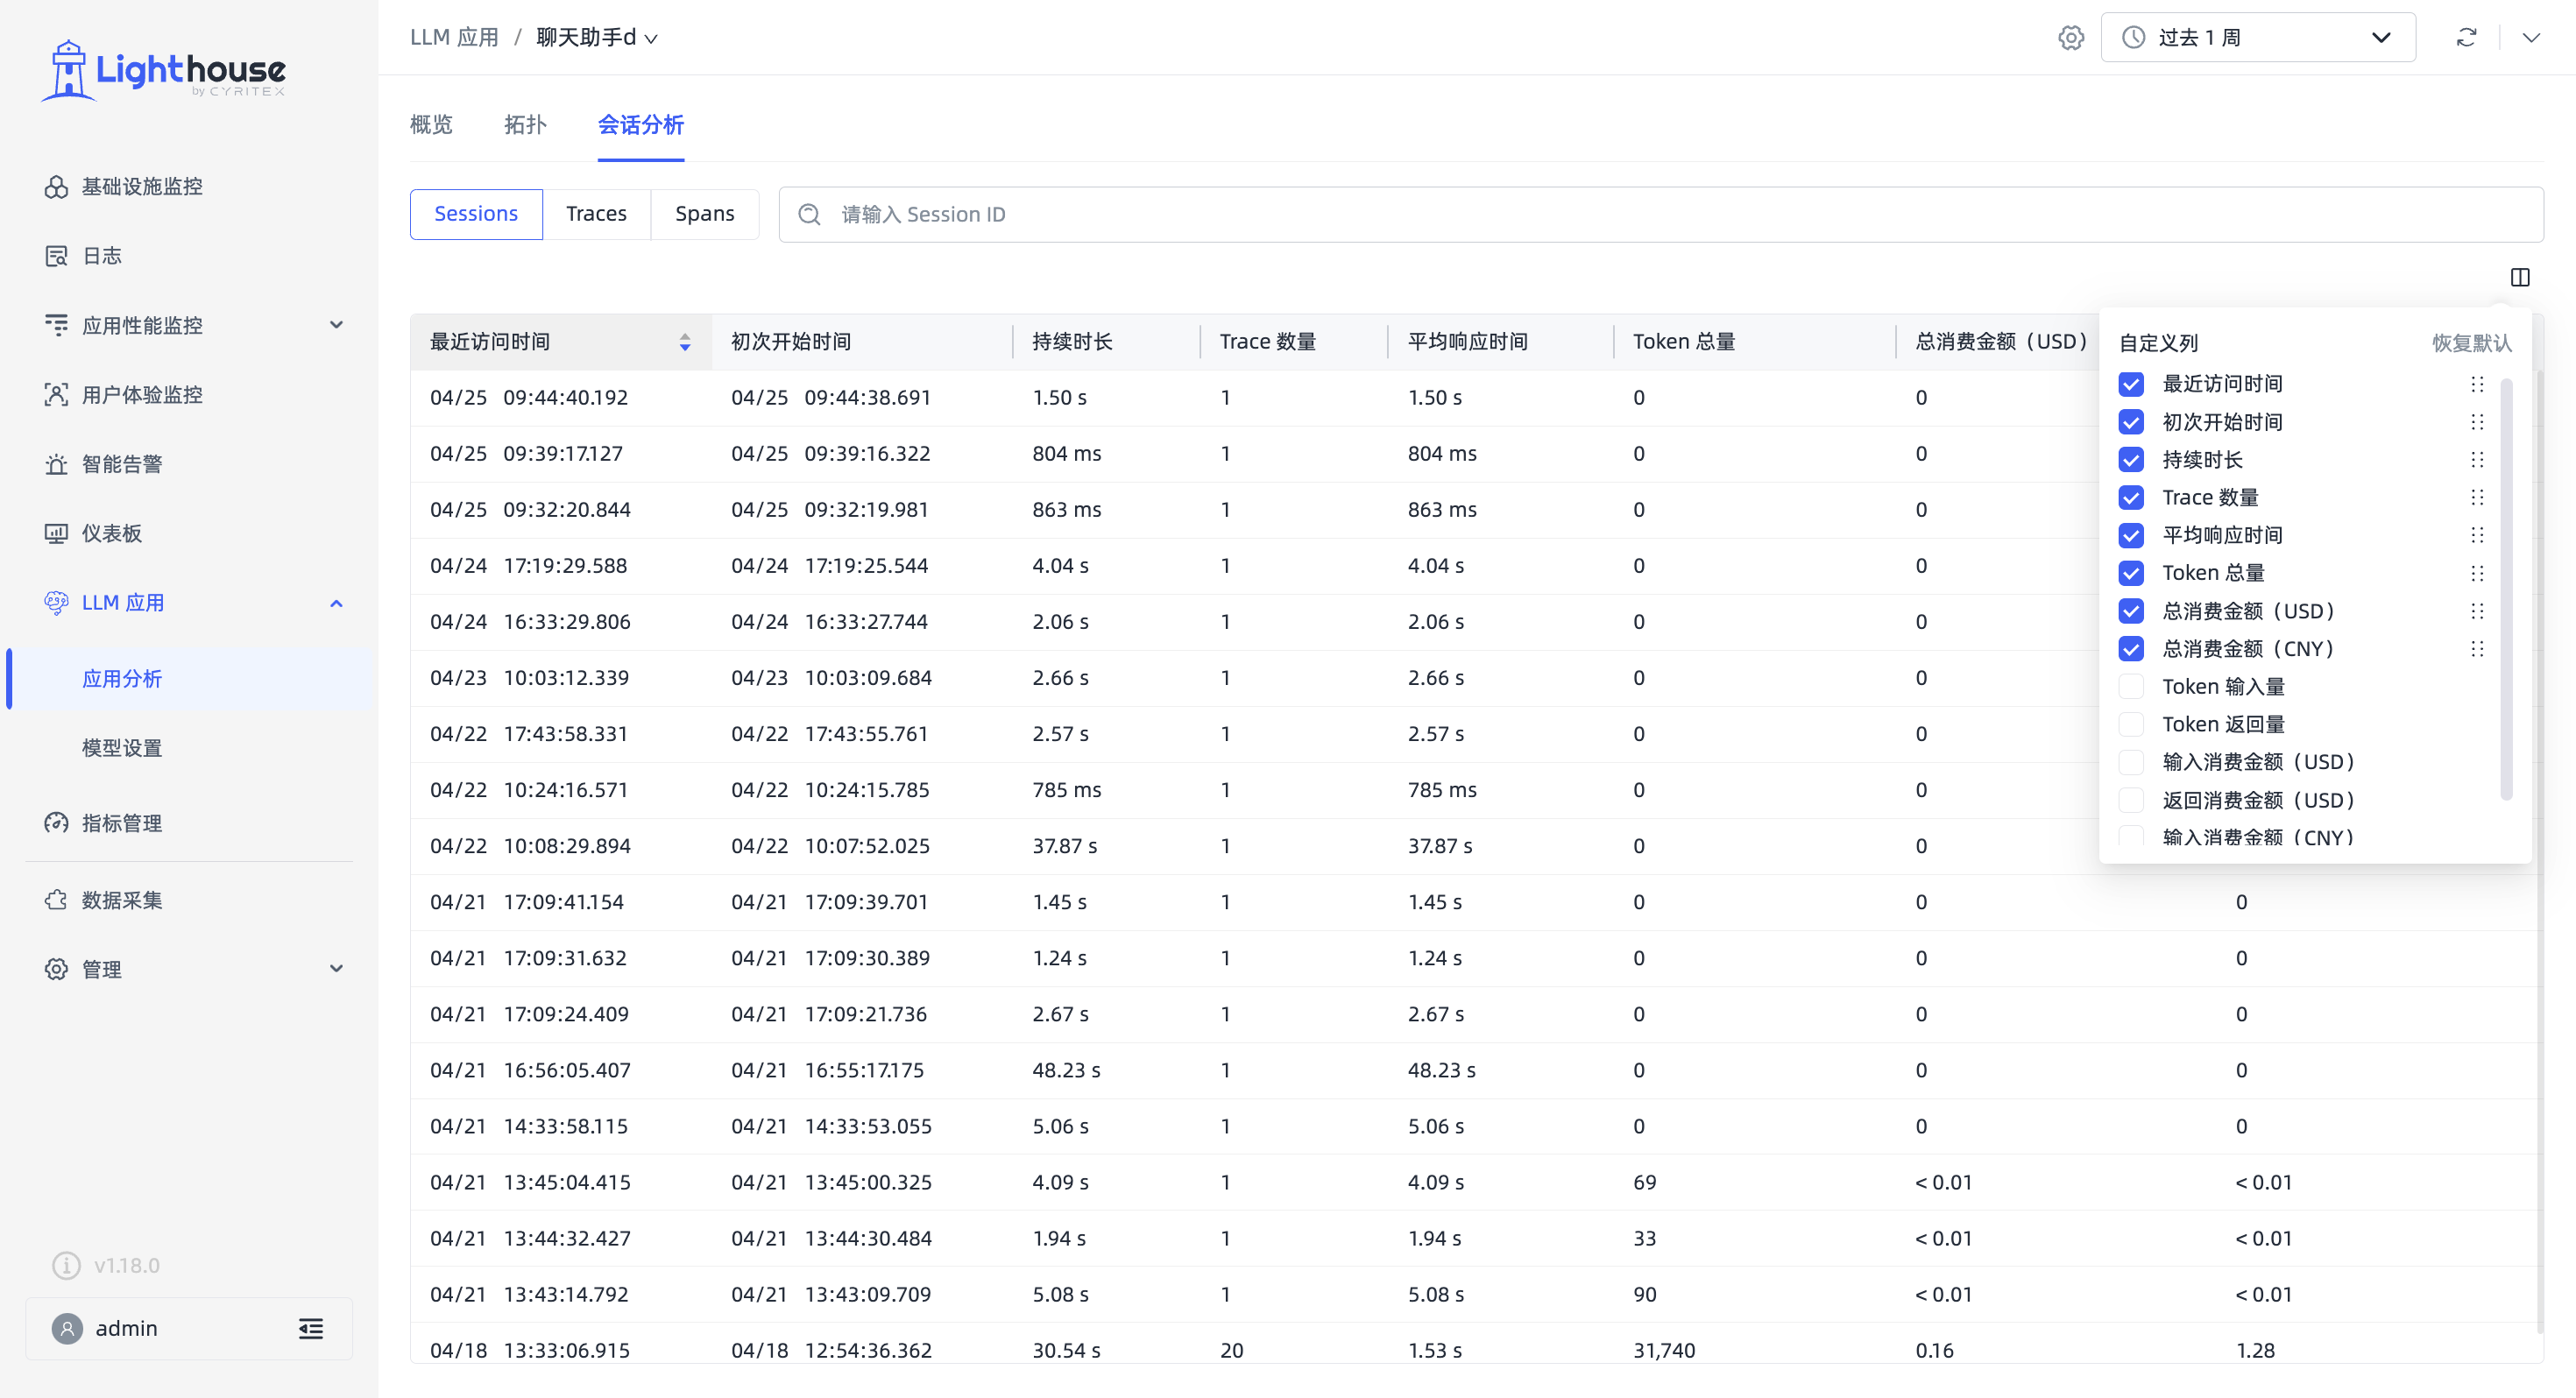Enable the Token 输入量 column checkbox
Image resolution: width=2576 pixels, height=1398 pixels.
pos(2131,687)
